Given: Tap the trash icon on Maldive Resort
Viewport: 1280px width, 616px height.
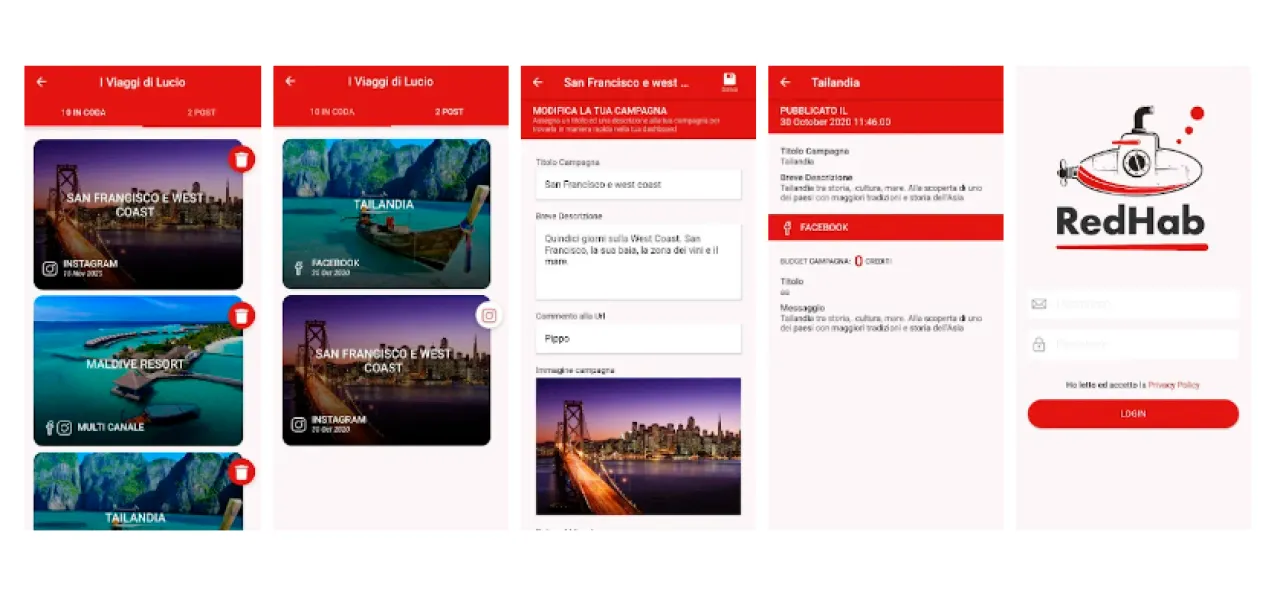Looking at the screenshot, I should click(241, 315).
